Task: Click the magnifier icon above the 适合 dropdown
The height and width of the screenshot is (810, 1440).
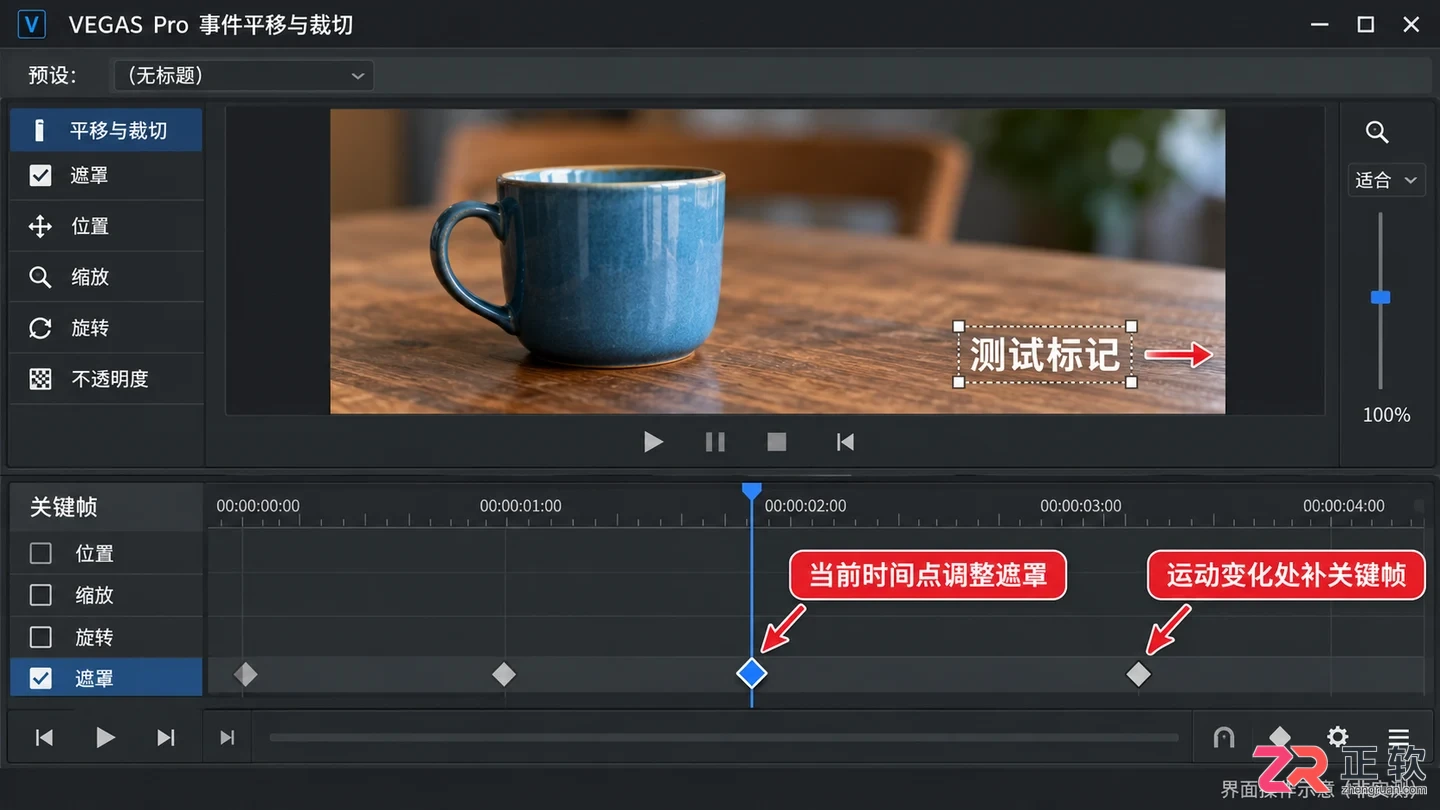Action: click(x=1377, y=132)
